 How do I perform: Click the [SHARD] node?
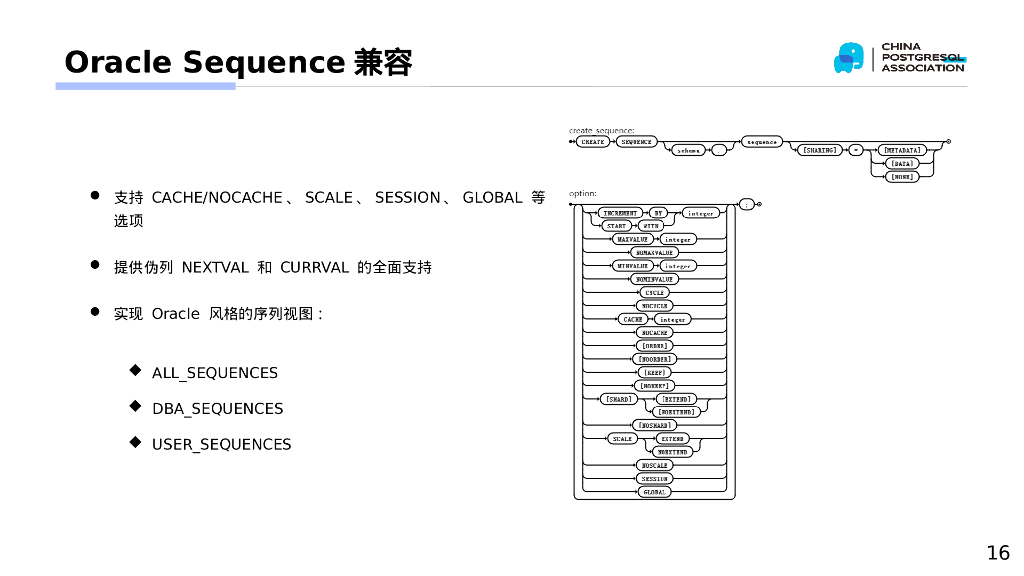point(618,399)
